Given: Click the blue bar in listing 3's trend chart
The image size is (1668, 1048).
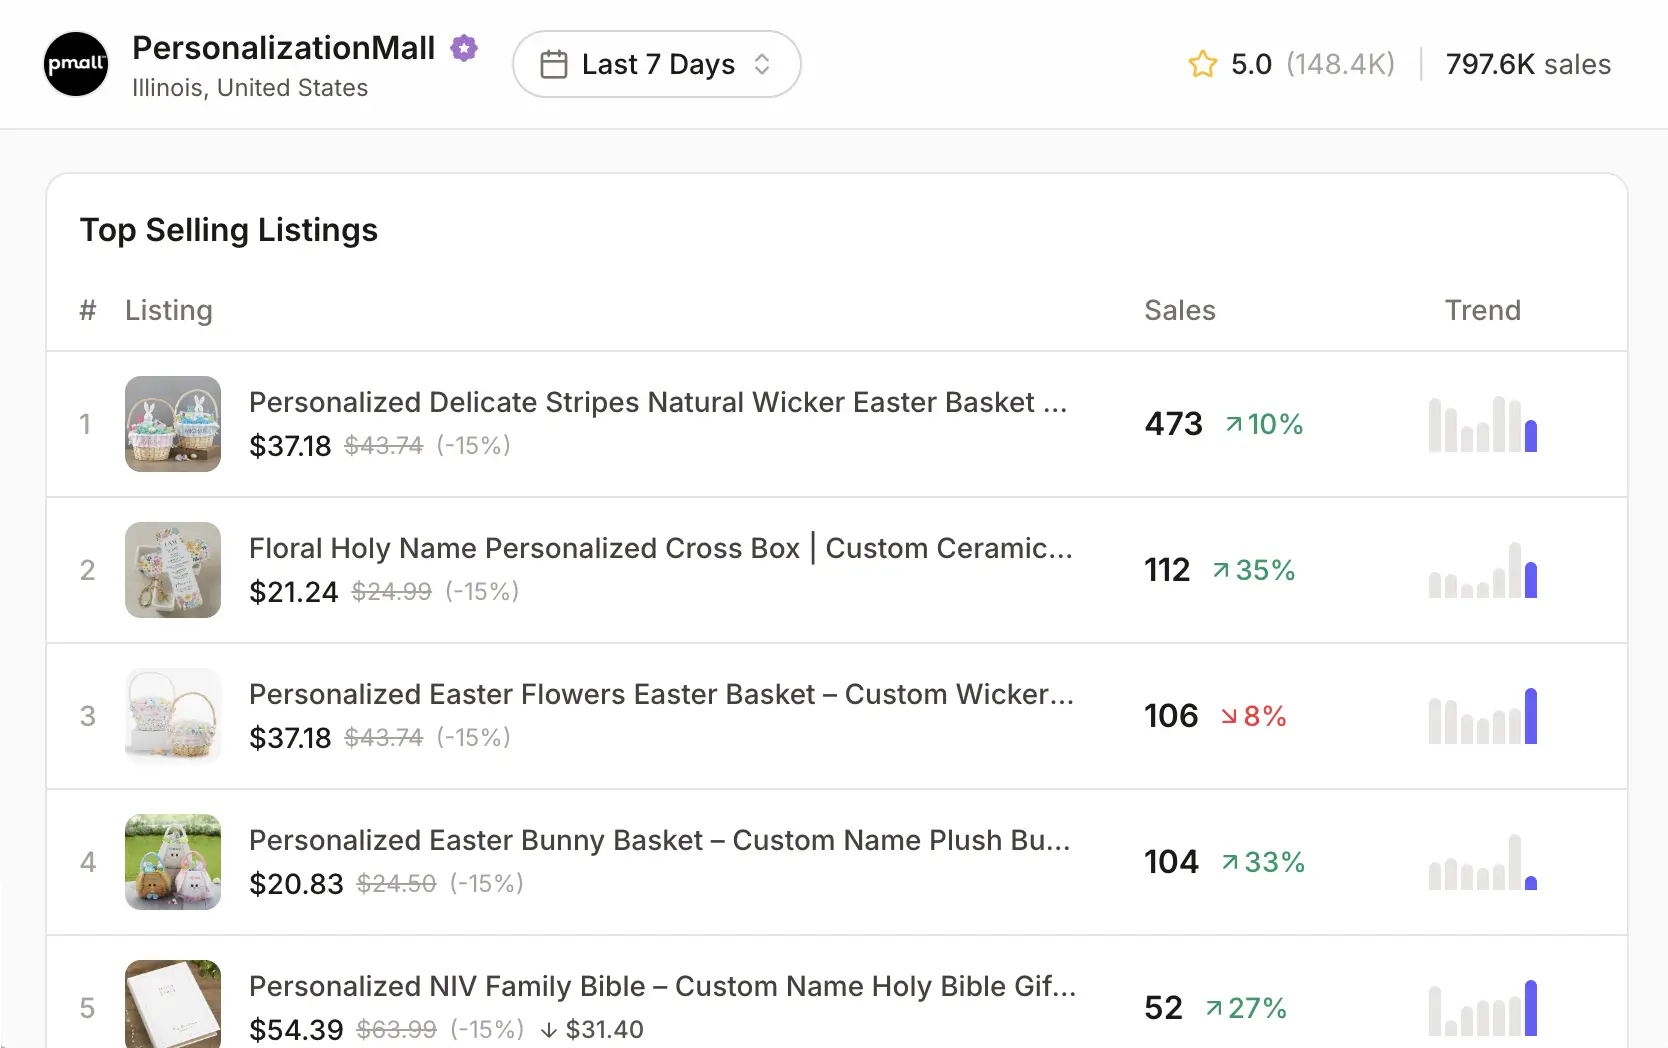Looking at the screenshot, I should (1532, 715).
